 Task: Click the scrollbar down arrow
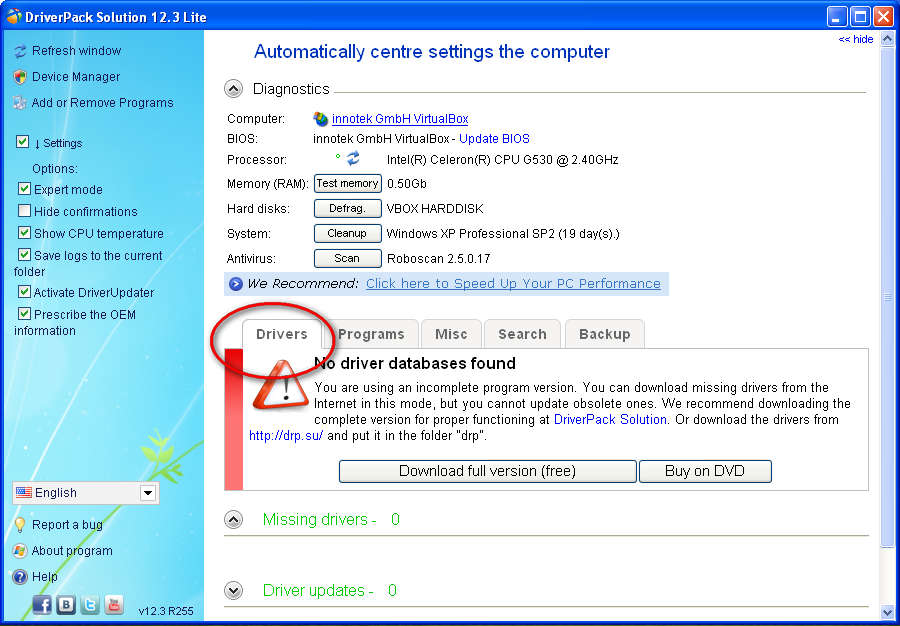(888, 612)
